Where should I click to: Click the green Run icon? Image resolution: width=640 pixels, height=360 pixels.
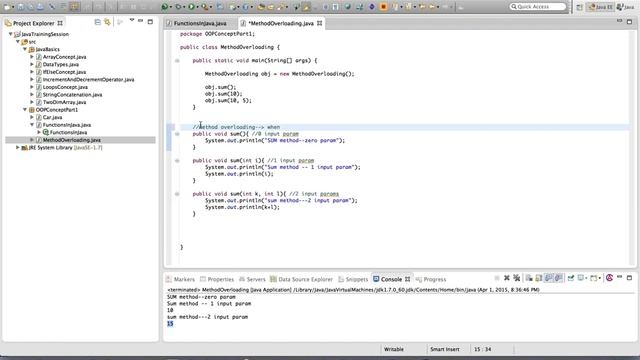pos(191,7)
